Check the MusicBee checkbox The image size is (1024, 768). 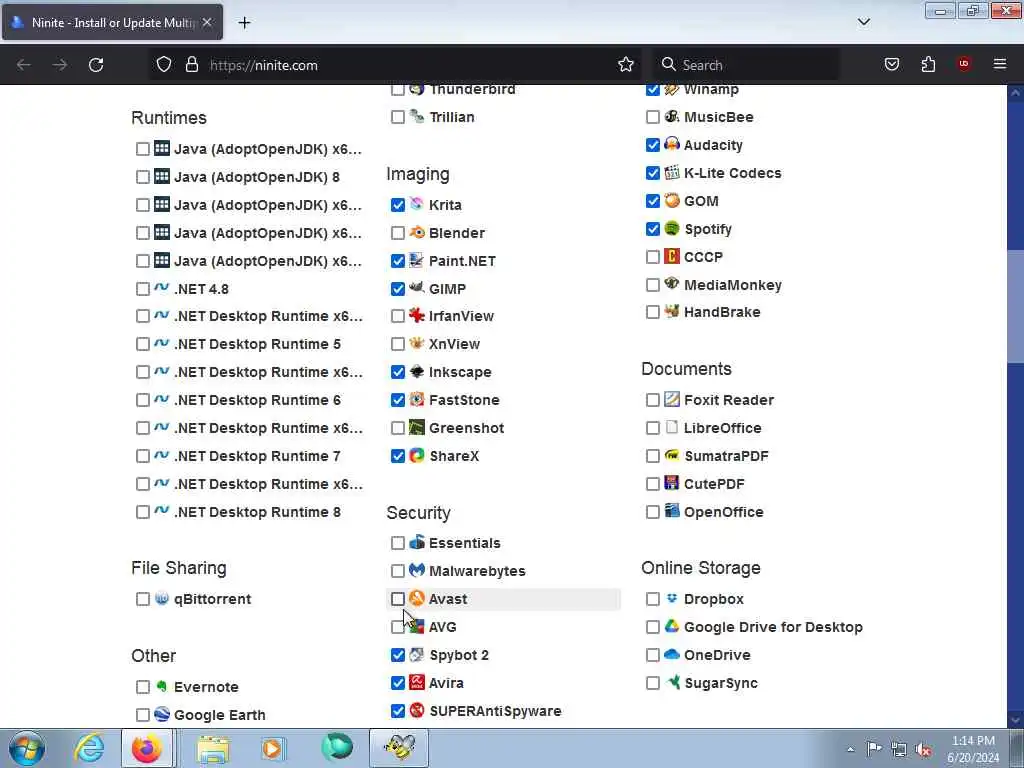click(652, 117)
